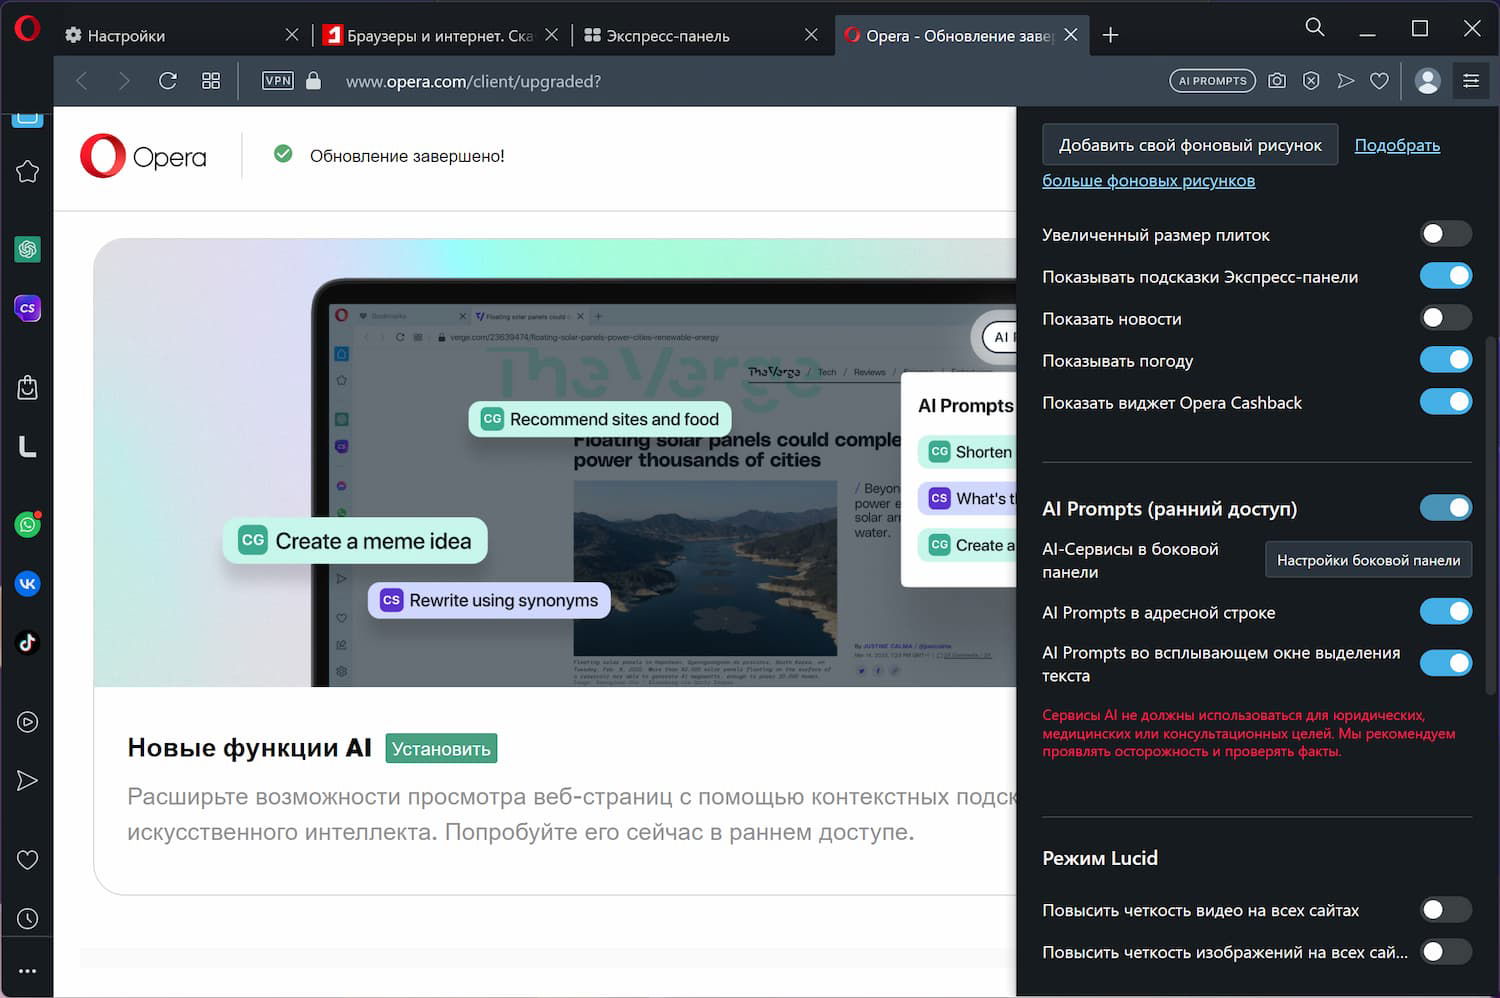Click the green Установить button
This screenshot has width=1500, height=998.
coord(441,749)
